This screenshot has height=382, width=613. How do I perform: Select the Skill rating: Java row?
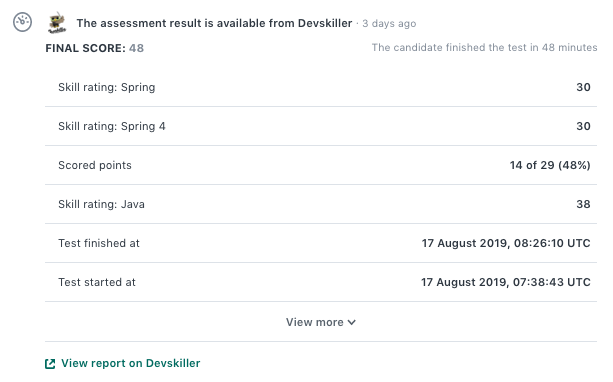click(321, 204)
